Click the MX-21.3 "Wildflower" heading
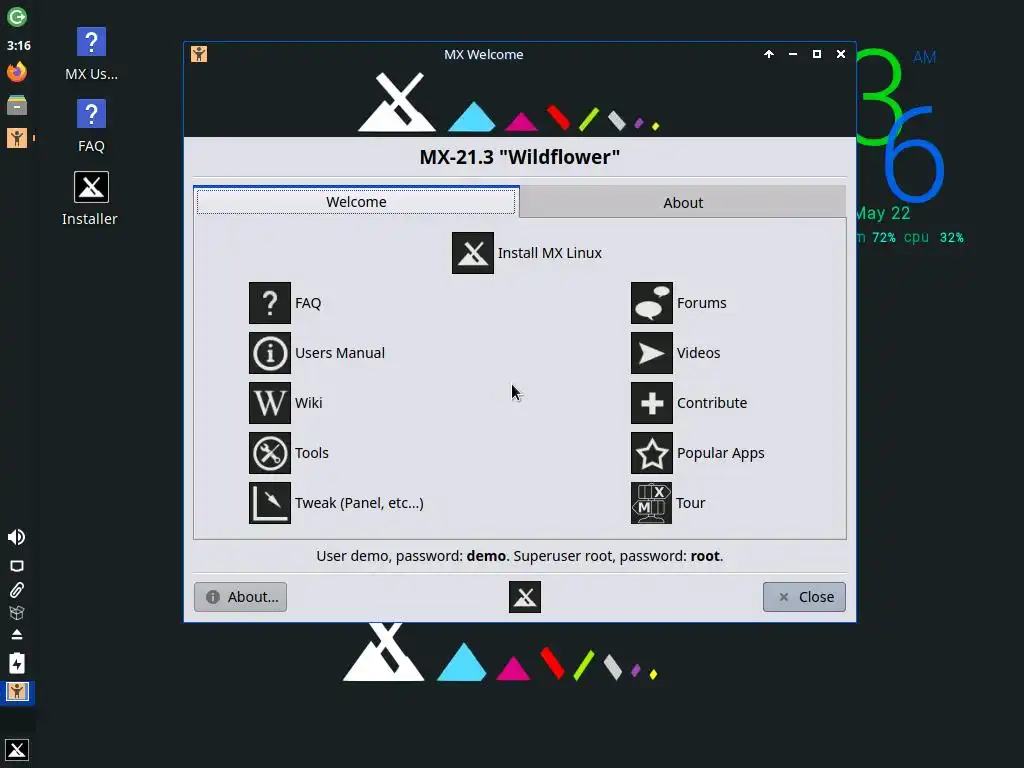 [x=519, y=157]
